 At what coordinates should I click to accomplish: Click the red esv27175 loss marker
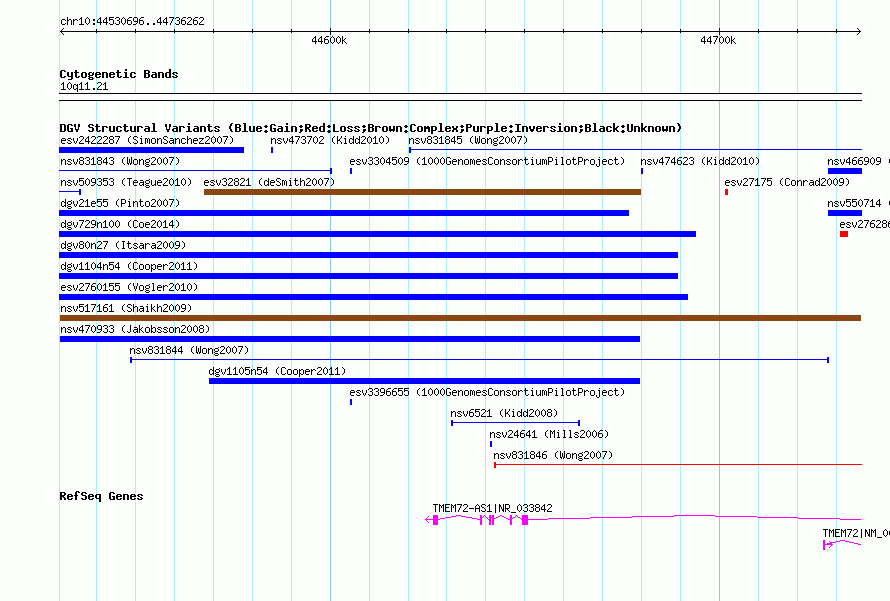(x=727, y=192)
